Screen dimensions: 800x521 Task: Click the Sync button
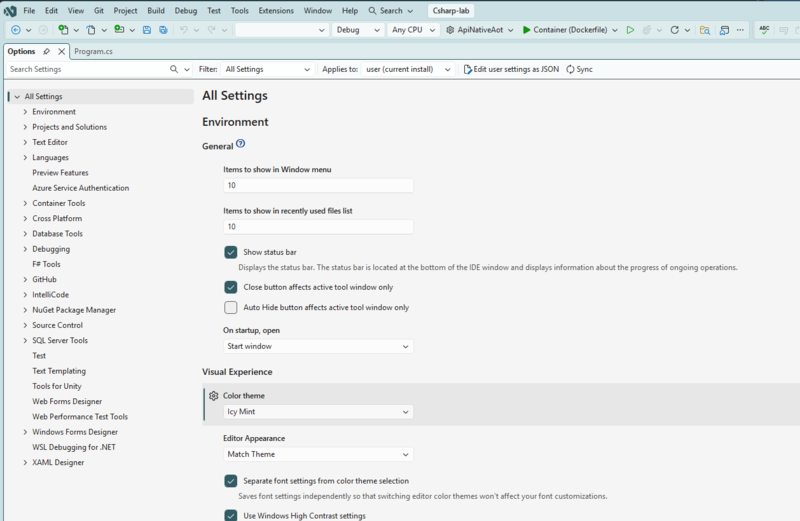(x=579, y=69)
